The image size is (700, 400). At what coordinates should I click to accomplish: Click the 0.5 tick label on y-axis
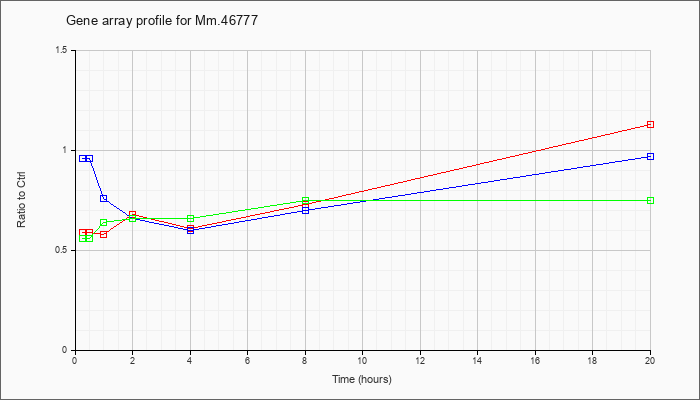click(x=66, y=250)
